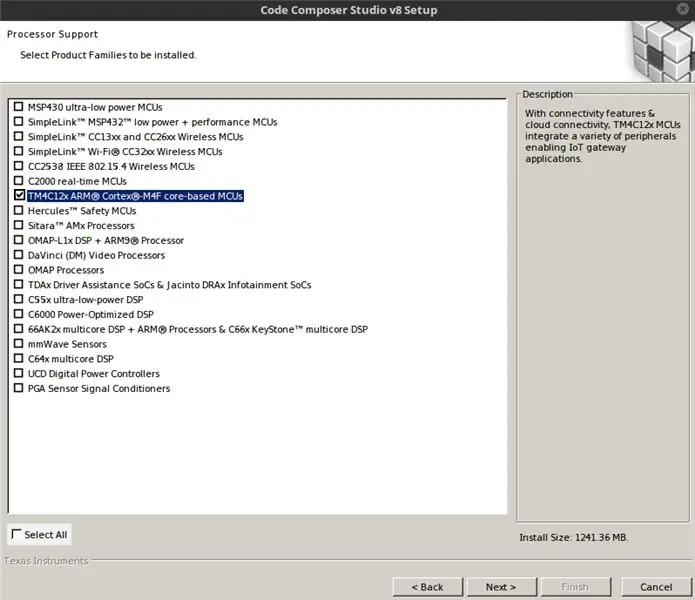Select 'UCD Digital Power Controllers' text
The height and width of the screenshot is (600, 695).
[x=94, y=374]
